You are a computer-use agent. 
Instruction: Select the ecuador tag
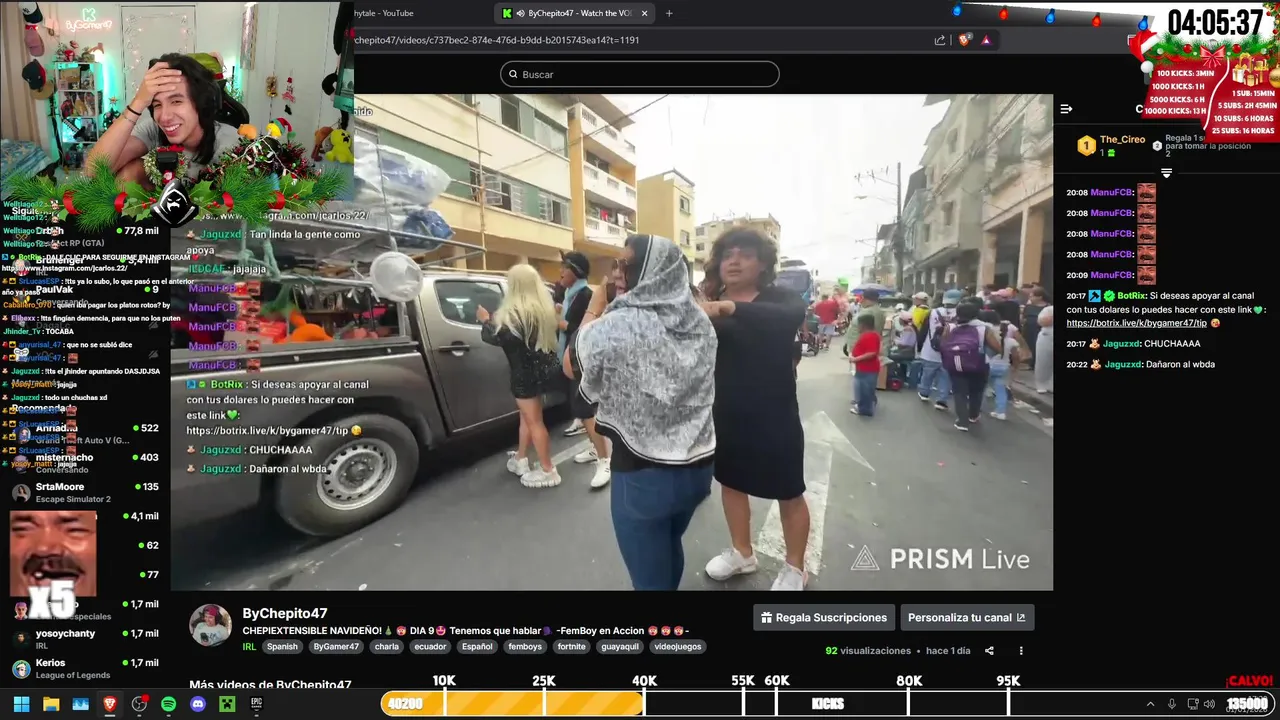pyautogui.click(x=430, y=647)
